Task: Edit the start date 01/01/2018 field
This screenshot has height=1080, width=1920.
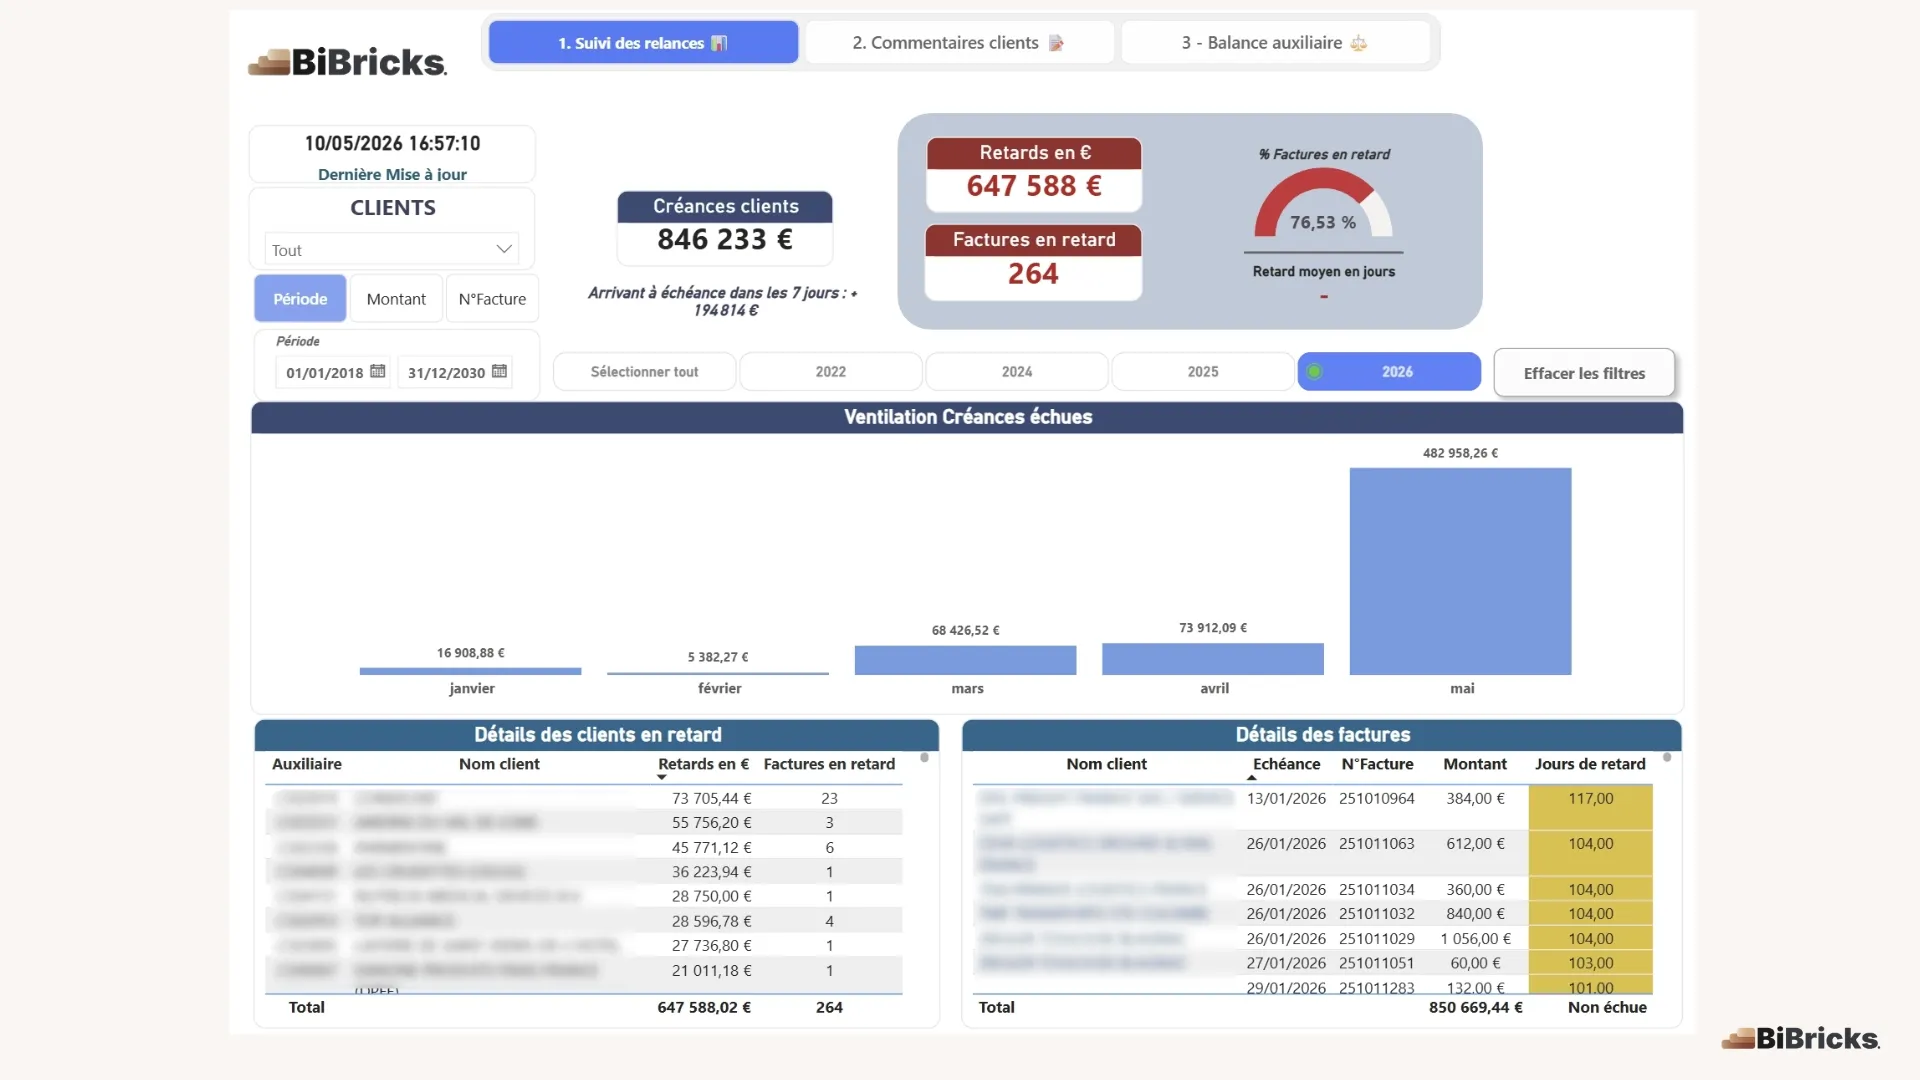Action: (x=324, y=372)
